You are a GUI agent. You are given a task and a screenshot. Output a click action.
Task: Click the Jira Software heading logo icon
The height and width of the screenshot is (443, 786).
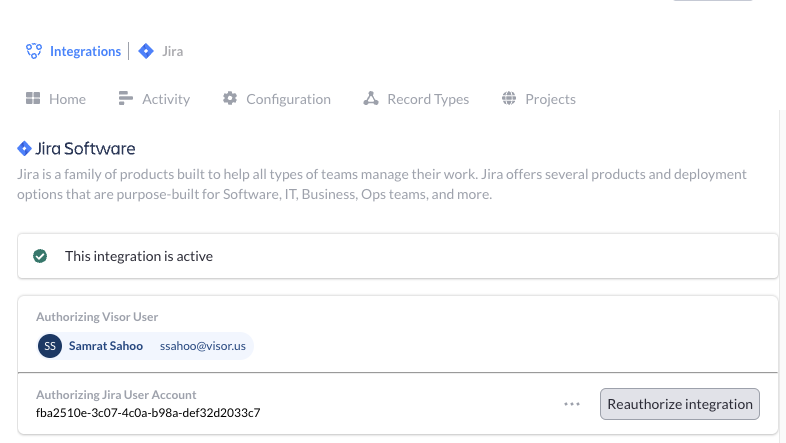pyautogui.click(x=24, y=148)
